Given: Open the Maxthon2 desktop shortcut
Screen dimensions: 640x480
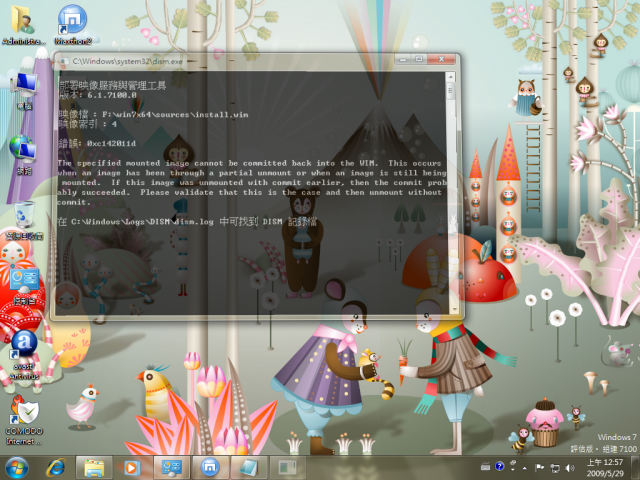Looking at the screenshot, I should (x=73, y=24).
